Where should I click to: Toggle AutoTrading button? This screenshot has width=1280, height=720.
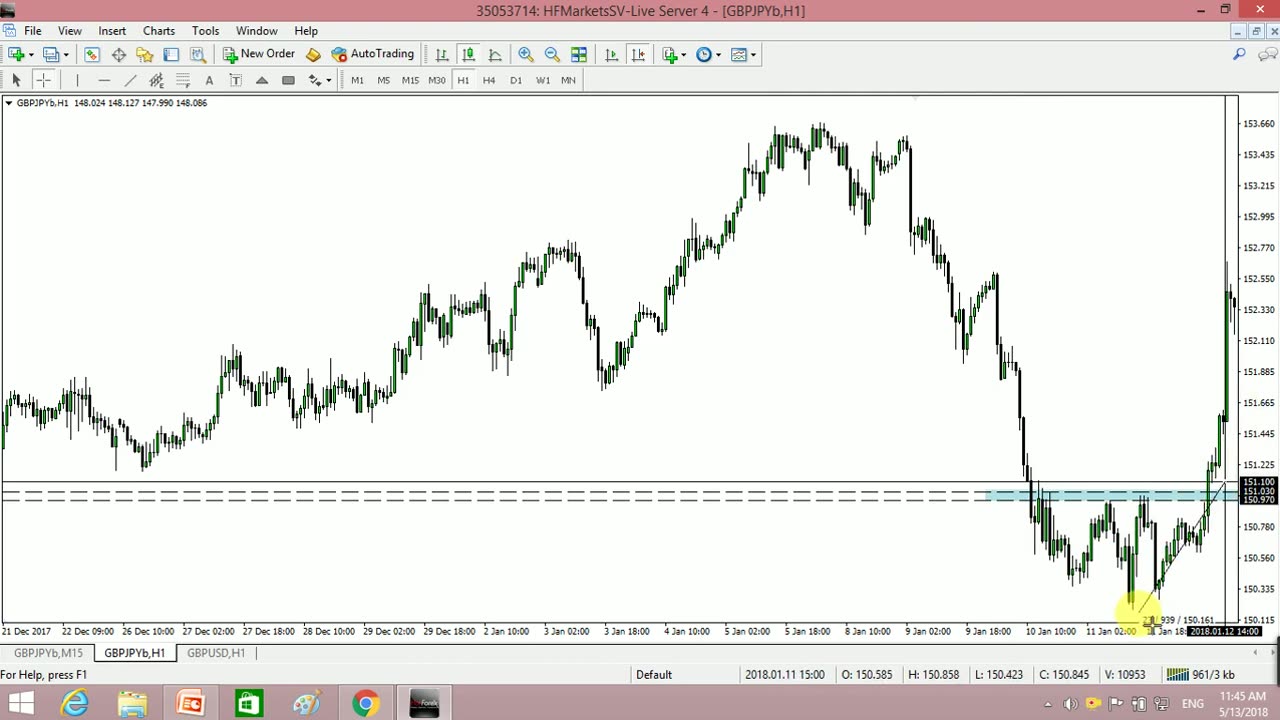pyautogui.click(x=372, y=54)
